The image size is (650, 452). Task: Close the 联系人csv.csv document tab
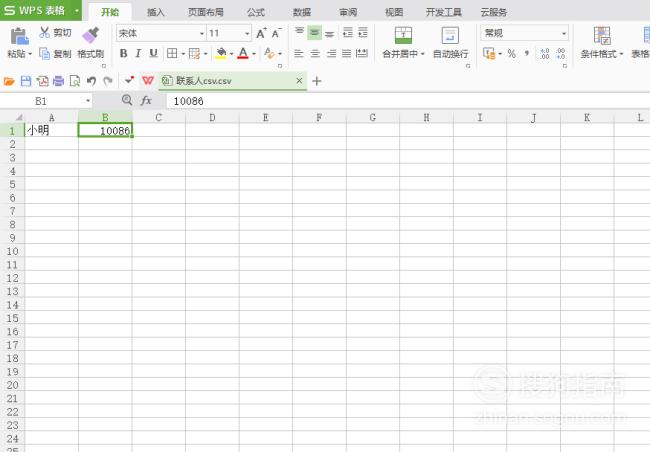coord(299,80)
